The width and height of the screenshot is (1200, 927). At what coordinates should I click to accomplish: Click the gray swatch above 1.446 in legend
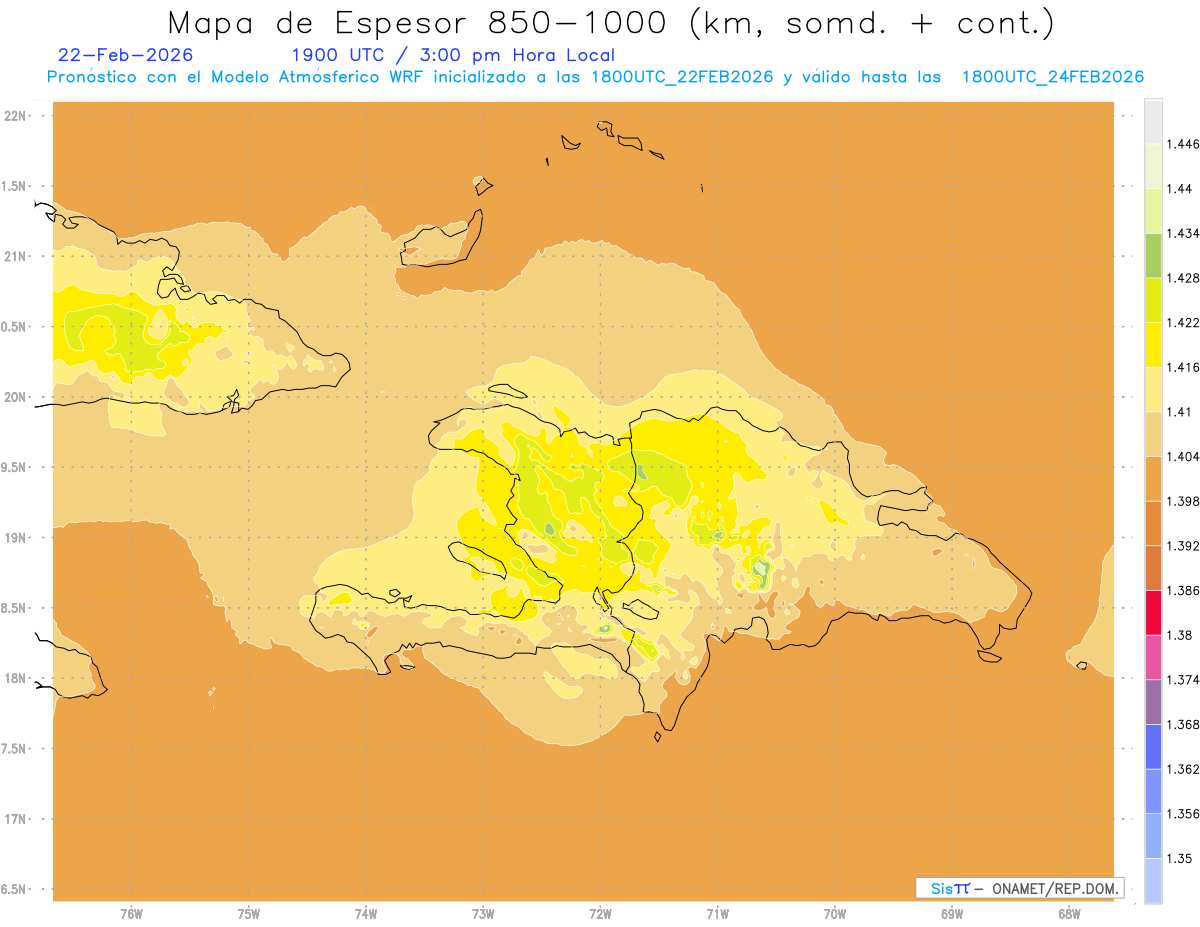[1153, 121]
